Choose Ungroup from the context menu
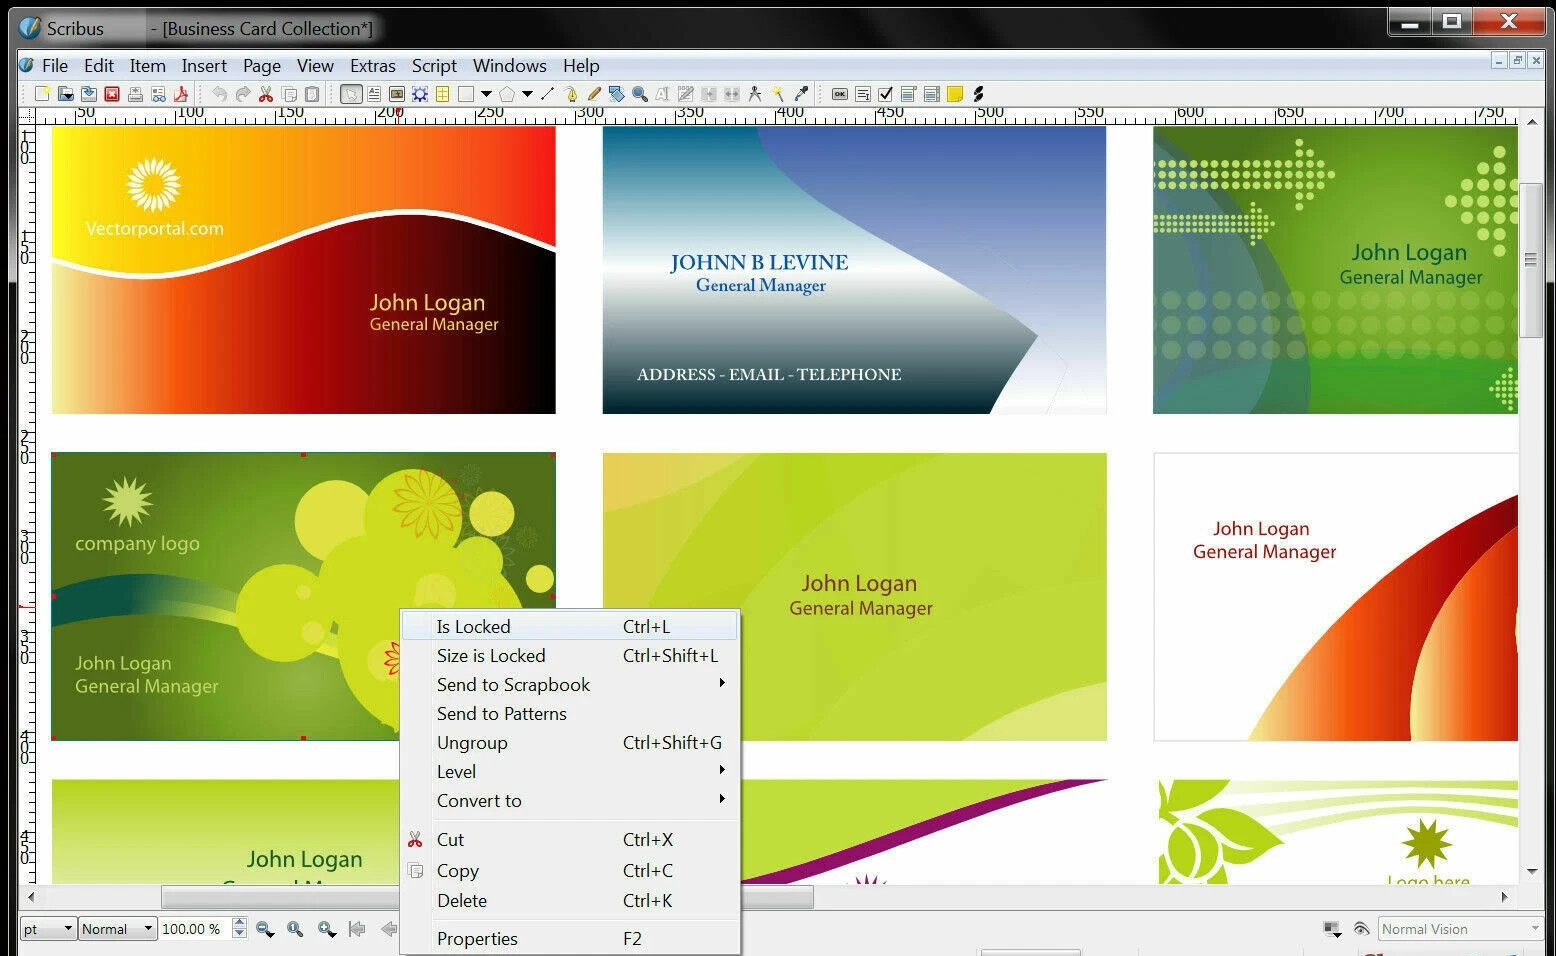Screen dimensions: 1556x956 pos(570,743)
